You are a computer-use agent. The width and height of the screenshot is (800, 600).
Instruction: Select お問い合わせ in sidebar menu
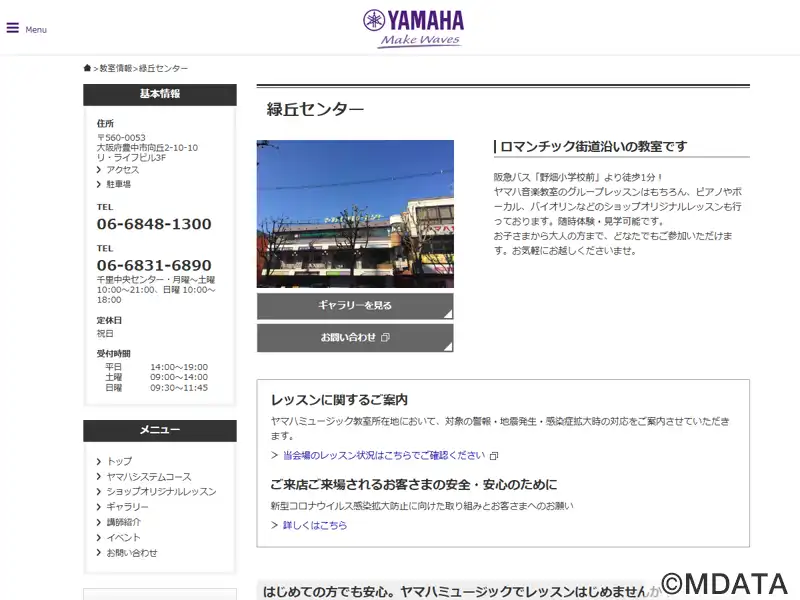tap(132, 553)
